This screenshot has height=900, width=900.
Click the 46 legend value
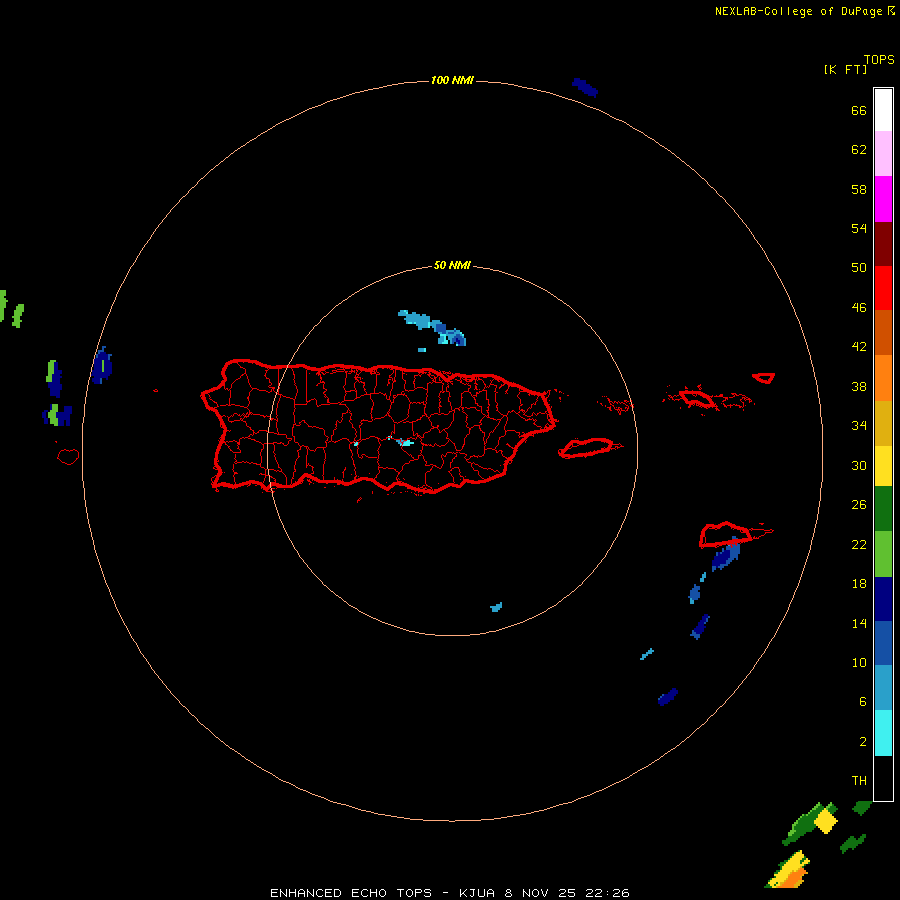point(859,307)
